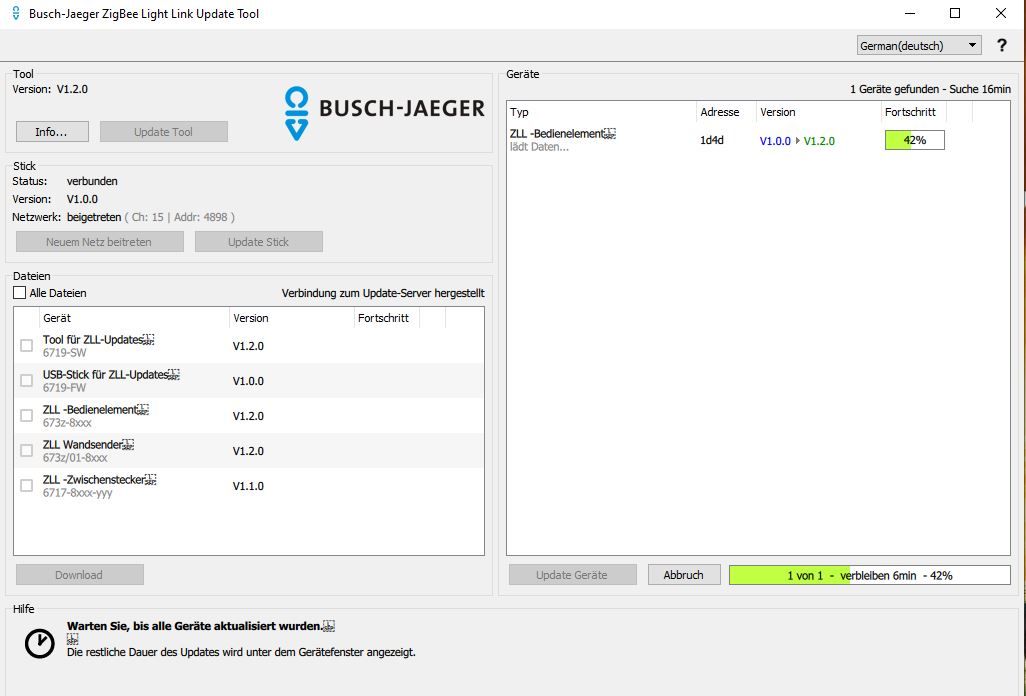Screen dimensions: 1026x696
Task: Click the overall progress bar showing 1 von 1
Action: (x=870, y=575)
